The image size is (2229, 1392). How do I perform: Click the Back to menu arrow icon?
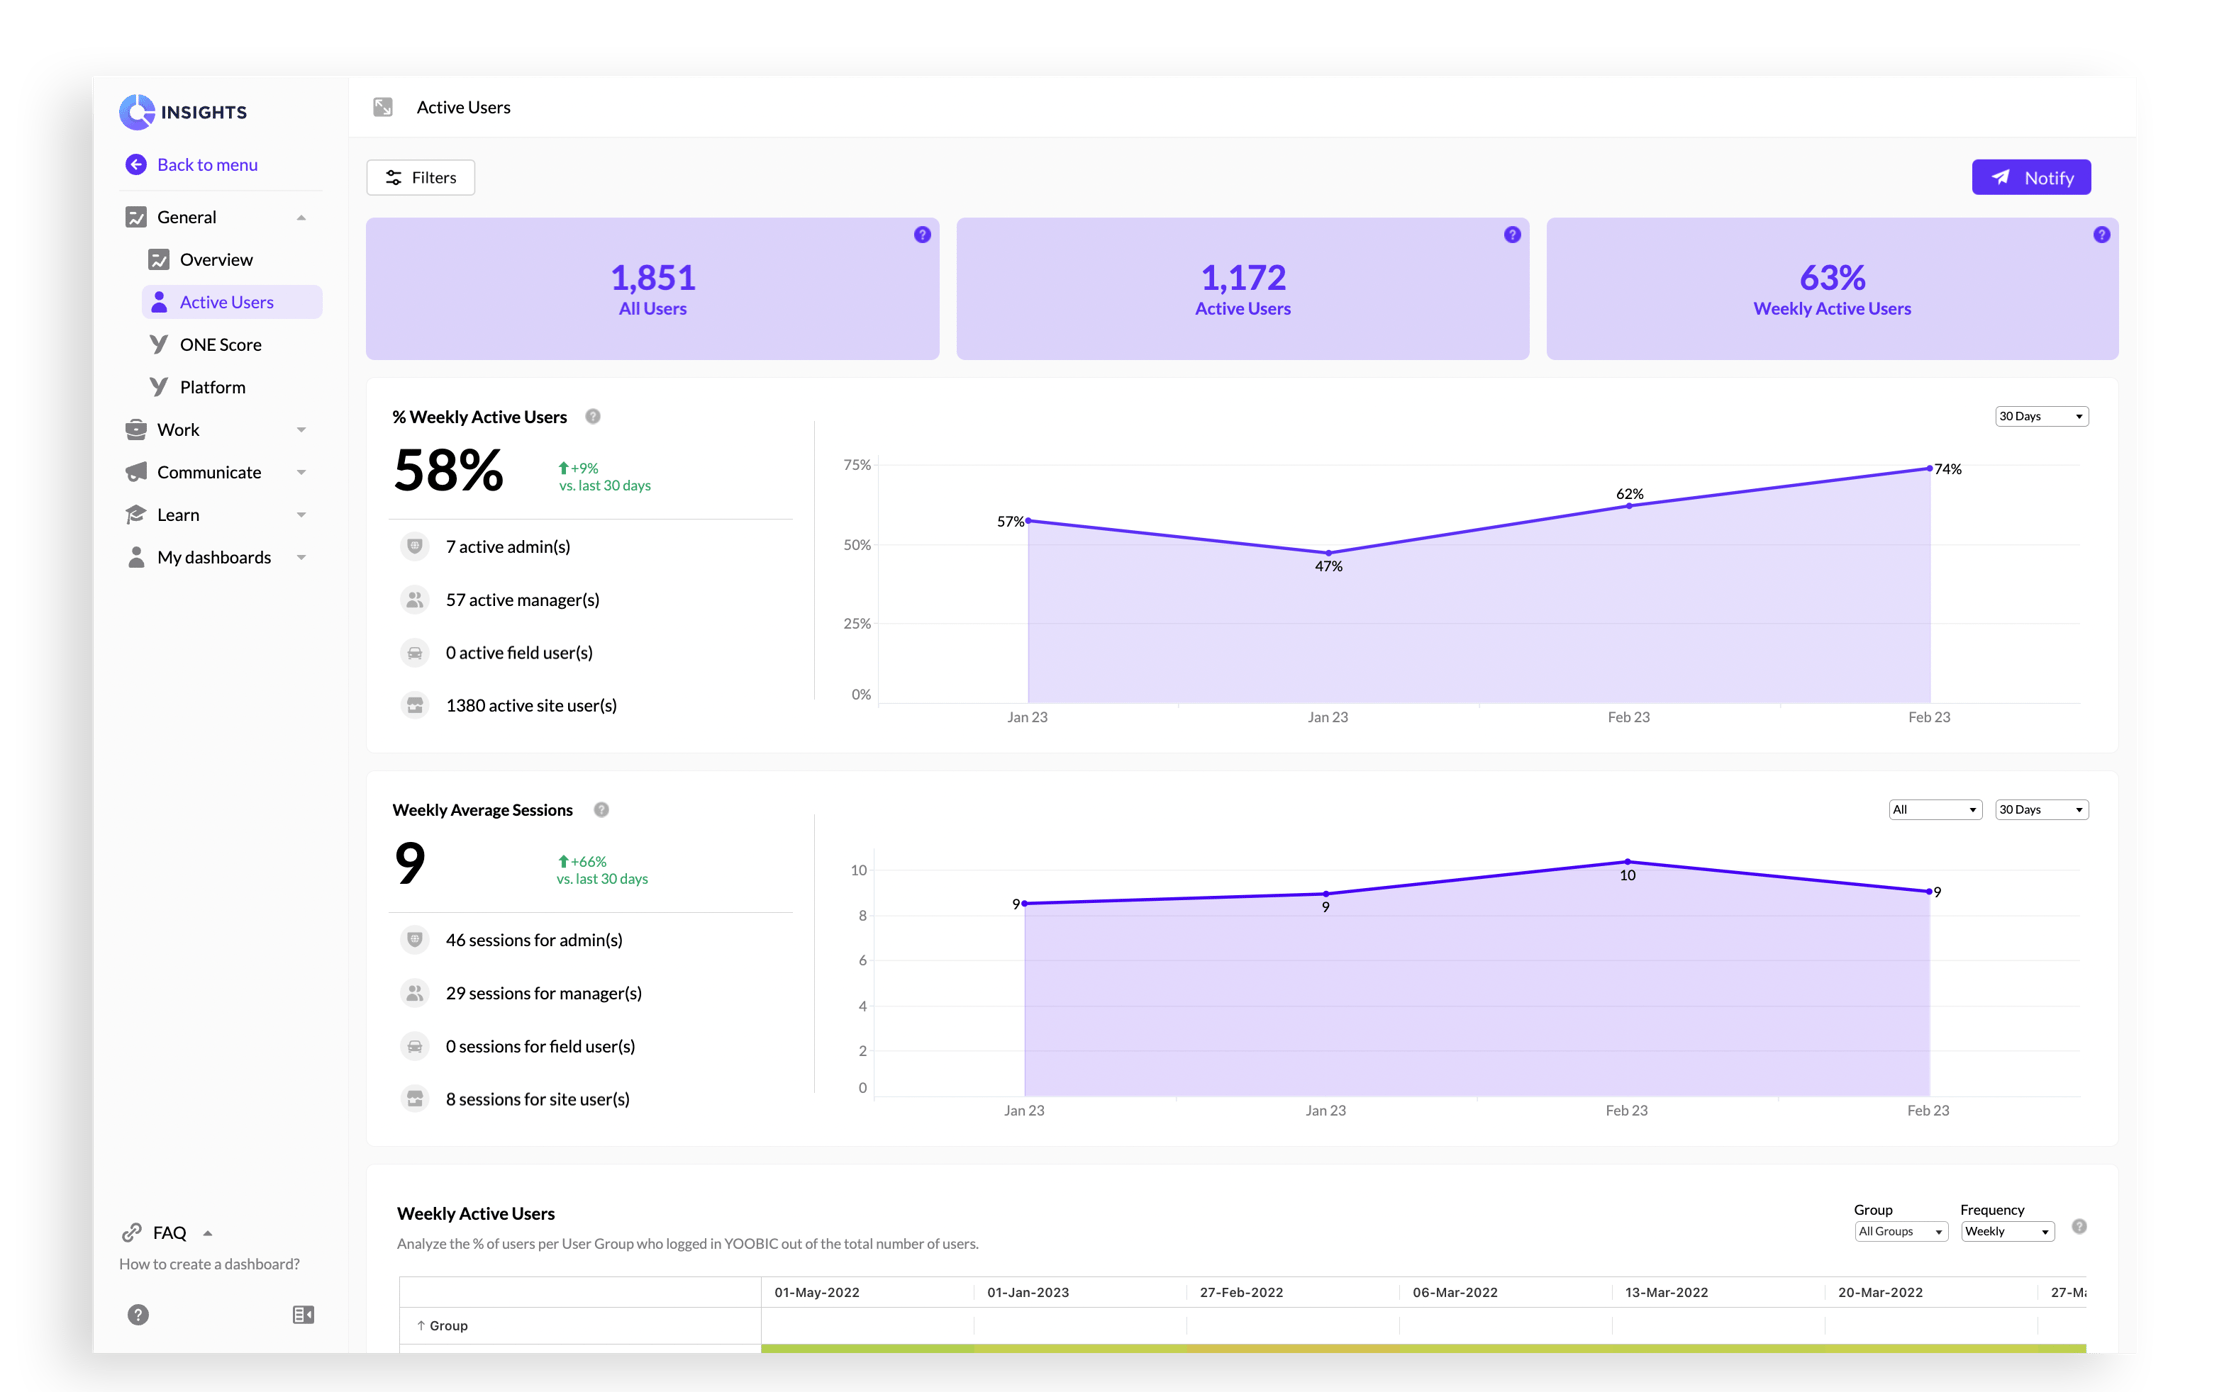[136, 165]
